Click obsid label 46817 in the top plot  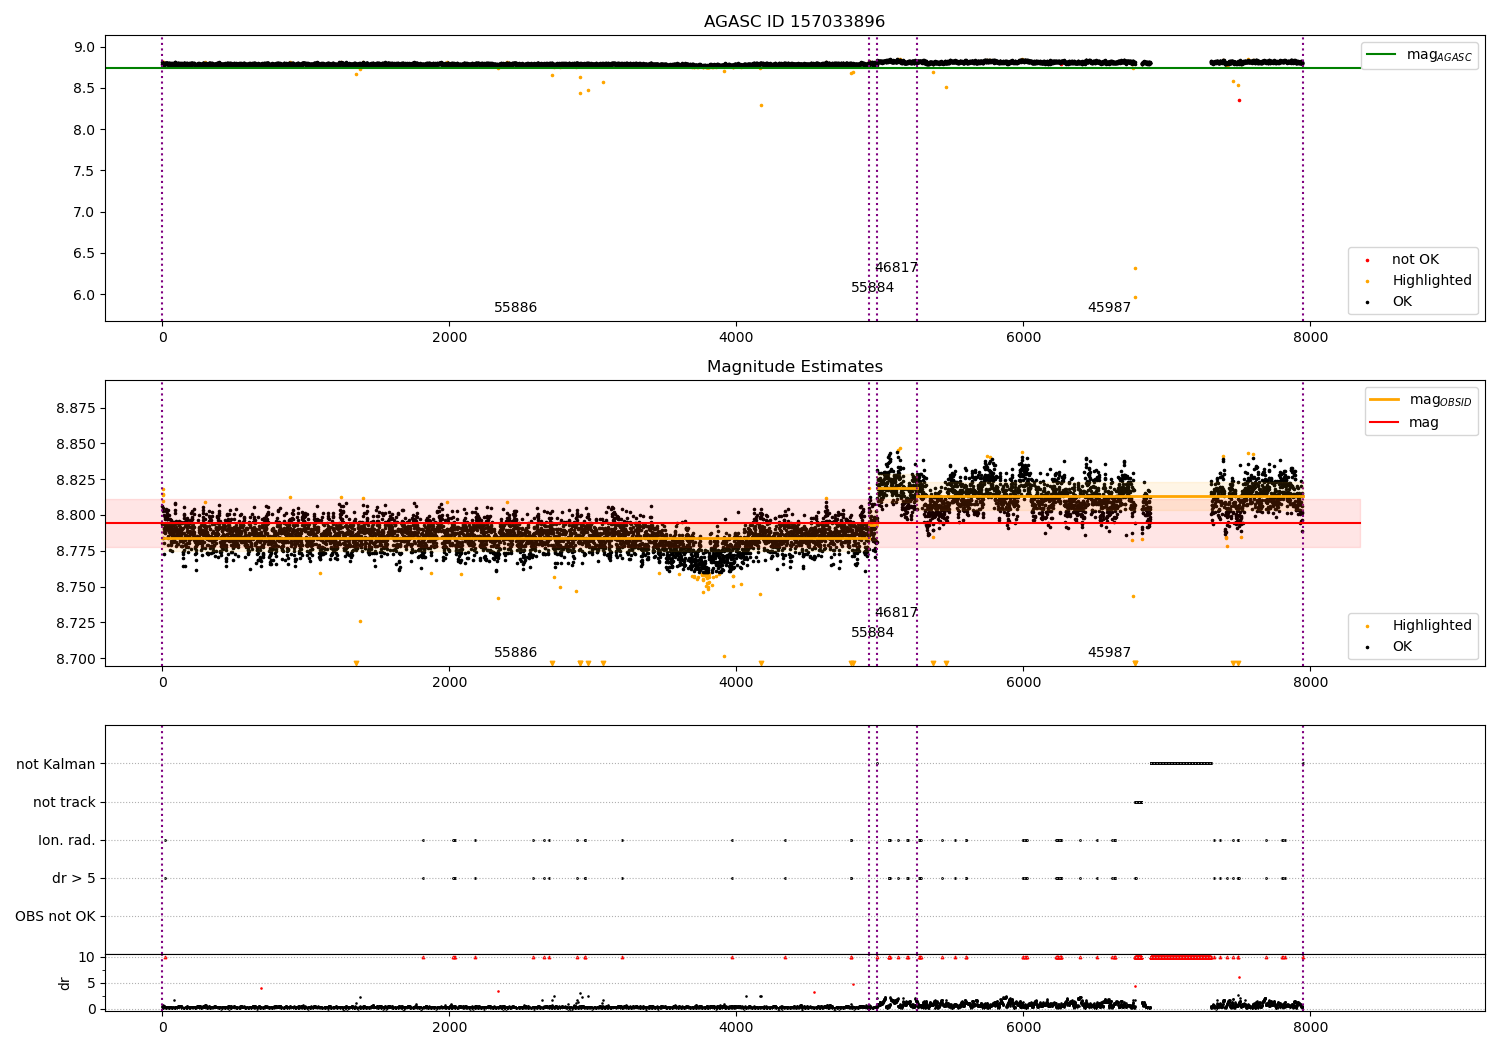(896, 268)
